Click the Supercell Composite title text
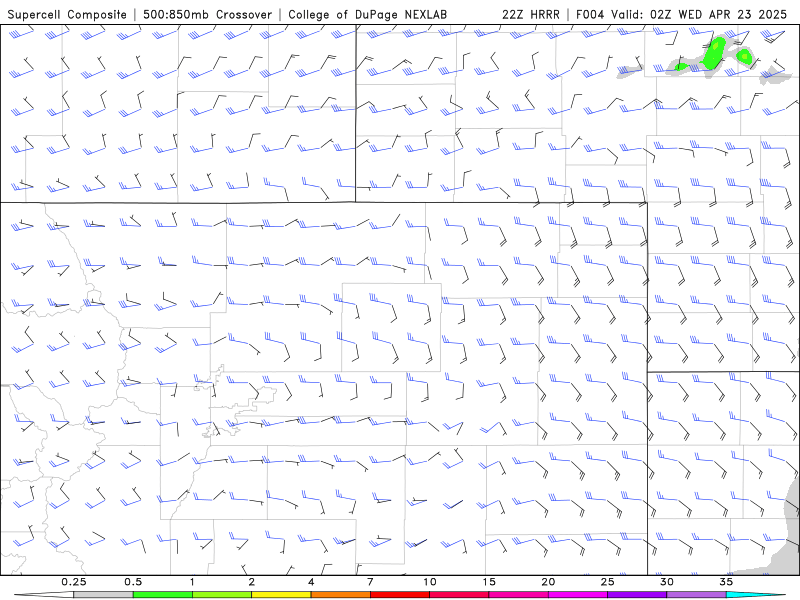This screenshot has height=600, width=800. 67,14
